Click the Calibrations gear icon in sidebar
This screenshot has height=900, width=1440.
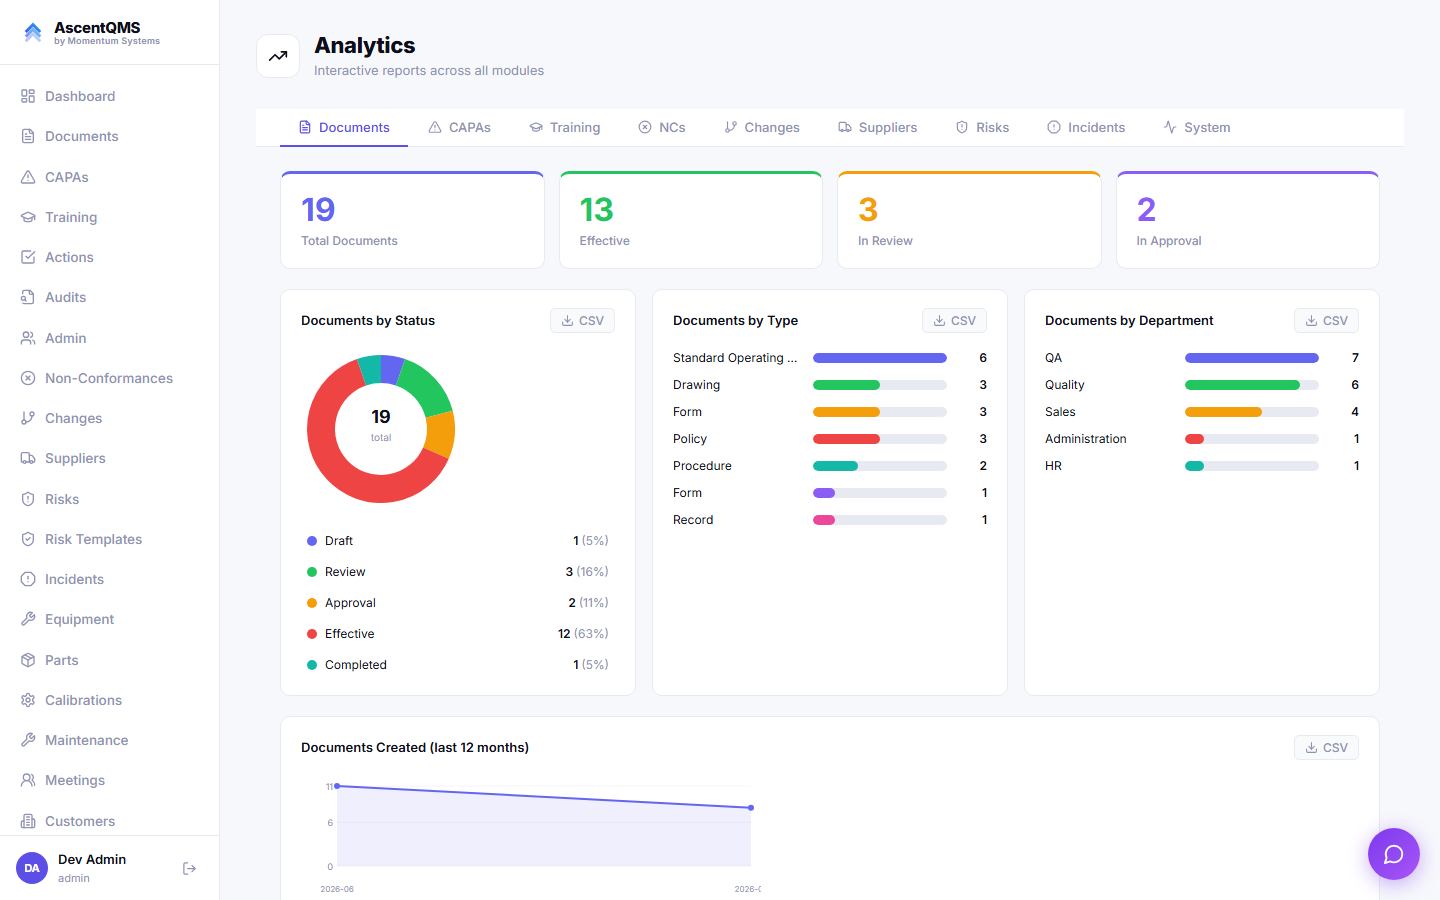28,700
